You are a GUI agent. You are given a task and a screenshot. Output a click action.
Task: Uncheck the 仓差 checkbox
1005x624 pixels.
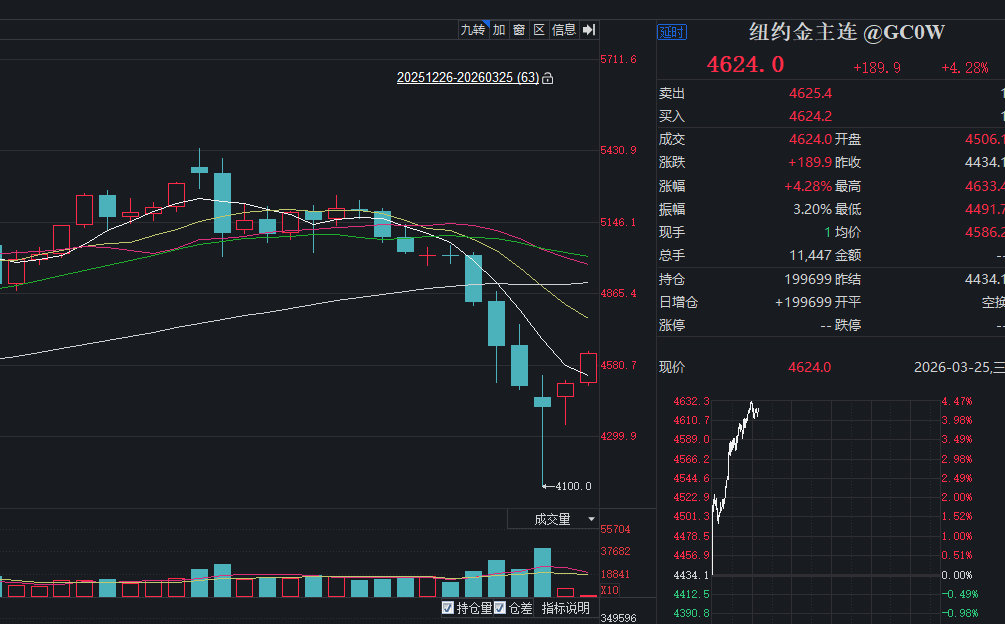[x=500, y=608]
